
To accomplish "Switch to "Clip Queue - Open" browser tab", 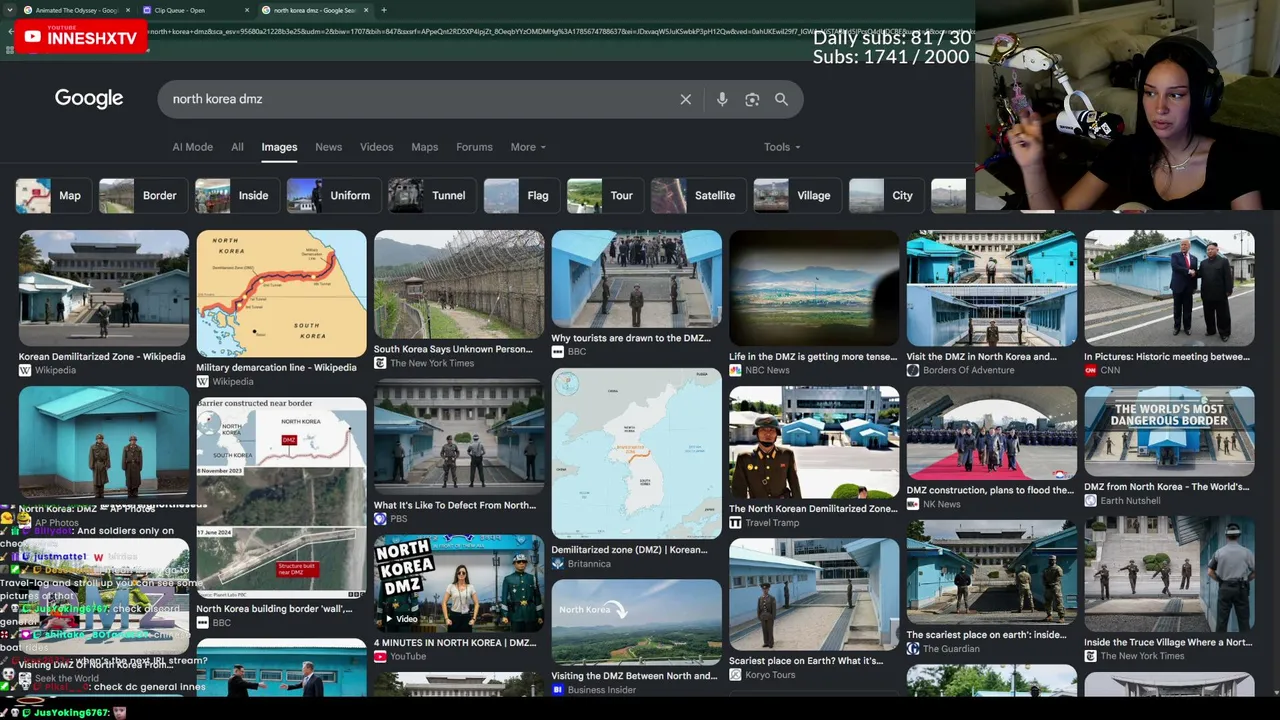I will 195,10.
